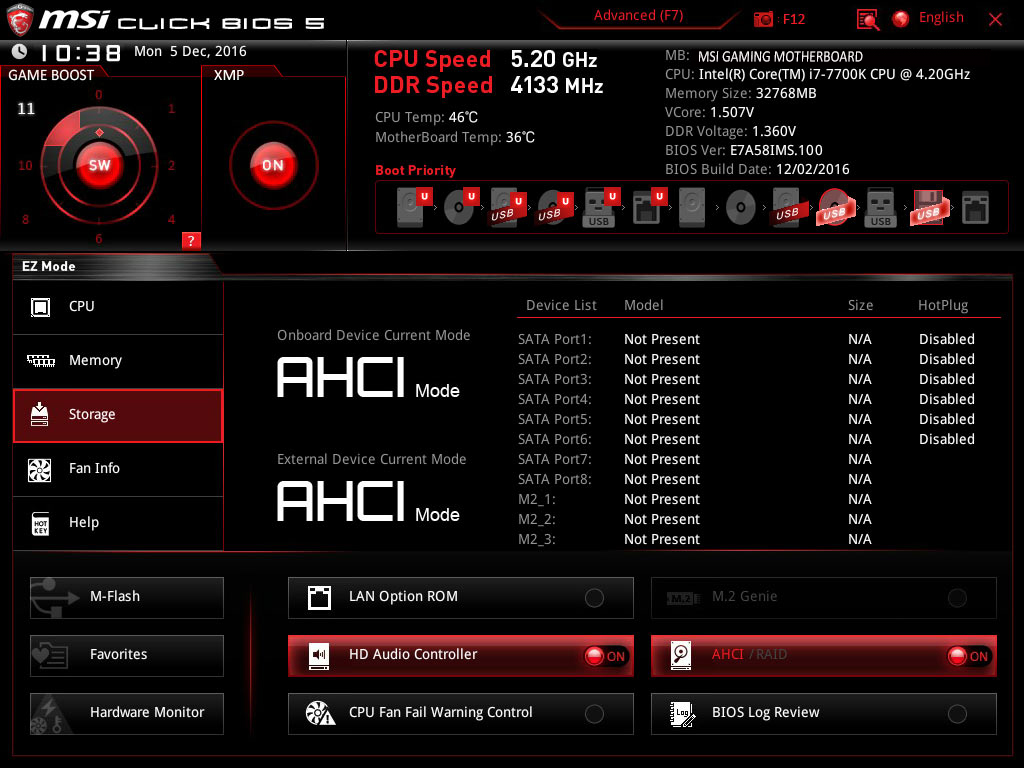Open the CPU section in EZ Mode

(118, 307)
